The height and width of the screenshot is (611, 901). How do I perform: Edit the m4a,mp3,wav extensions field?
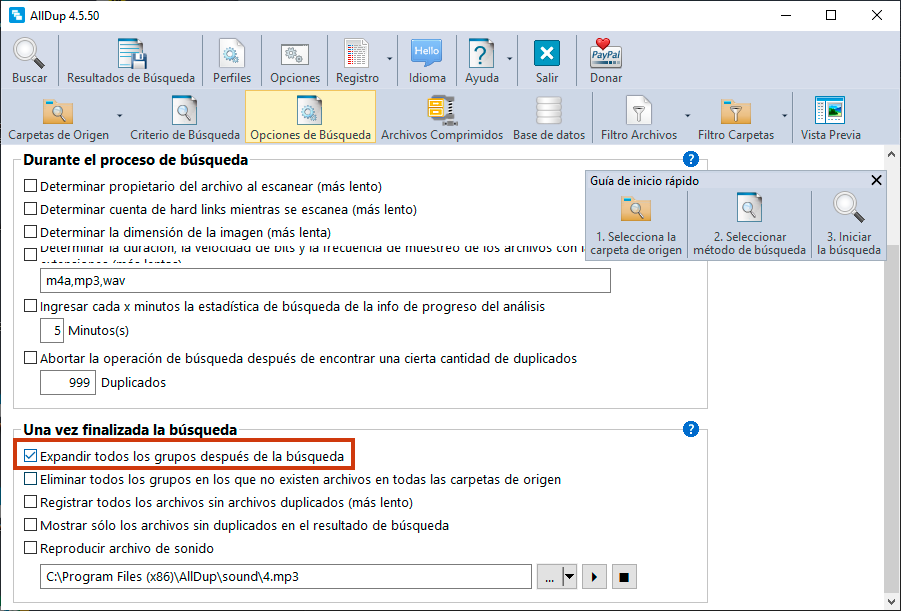click(325, 280)
